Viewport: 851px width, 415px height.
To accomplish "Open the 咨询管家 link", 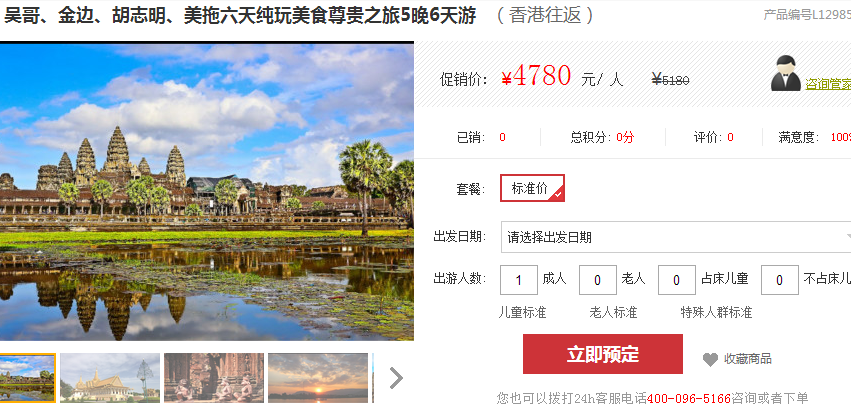I will tap(828, 85).
